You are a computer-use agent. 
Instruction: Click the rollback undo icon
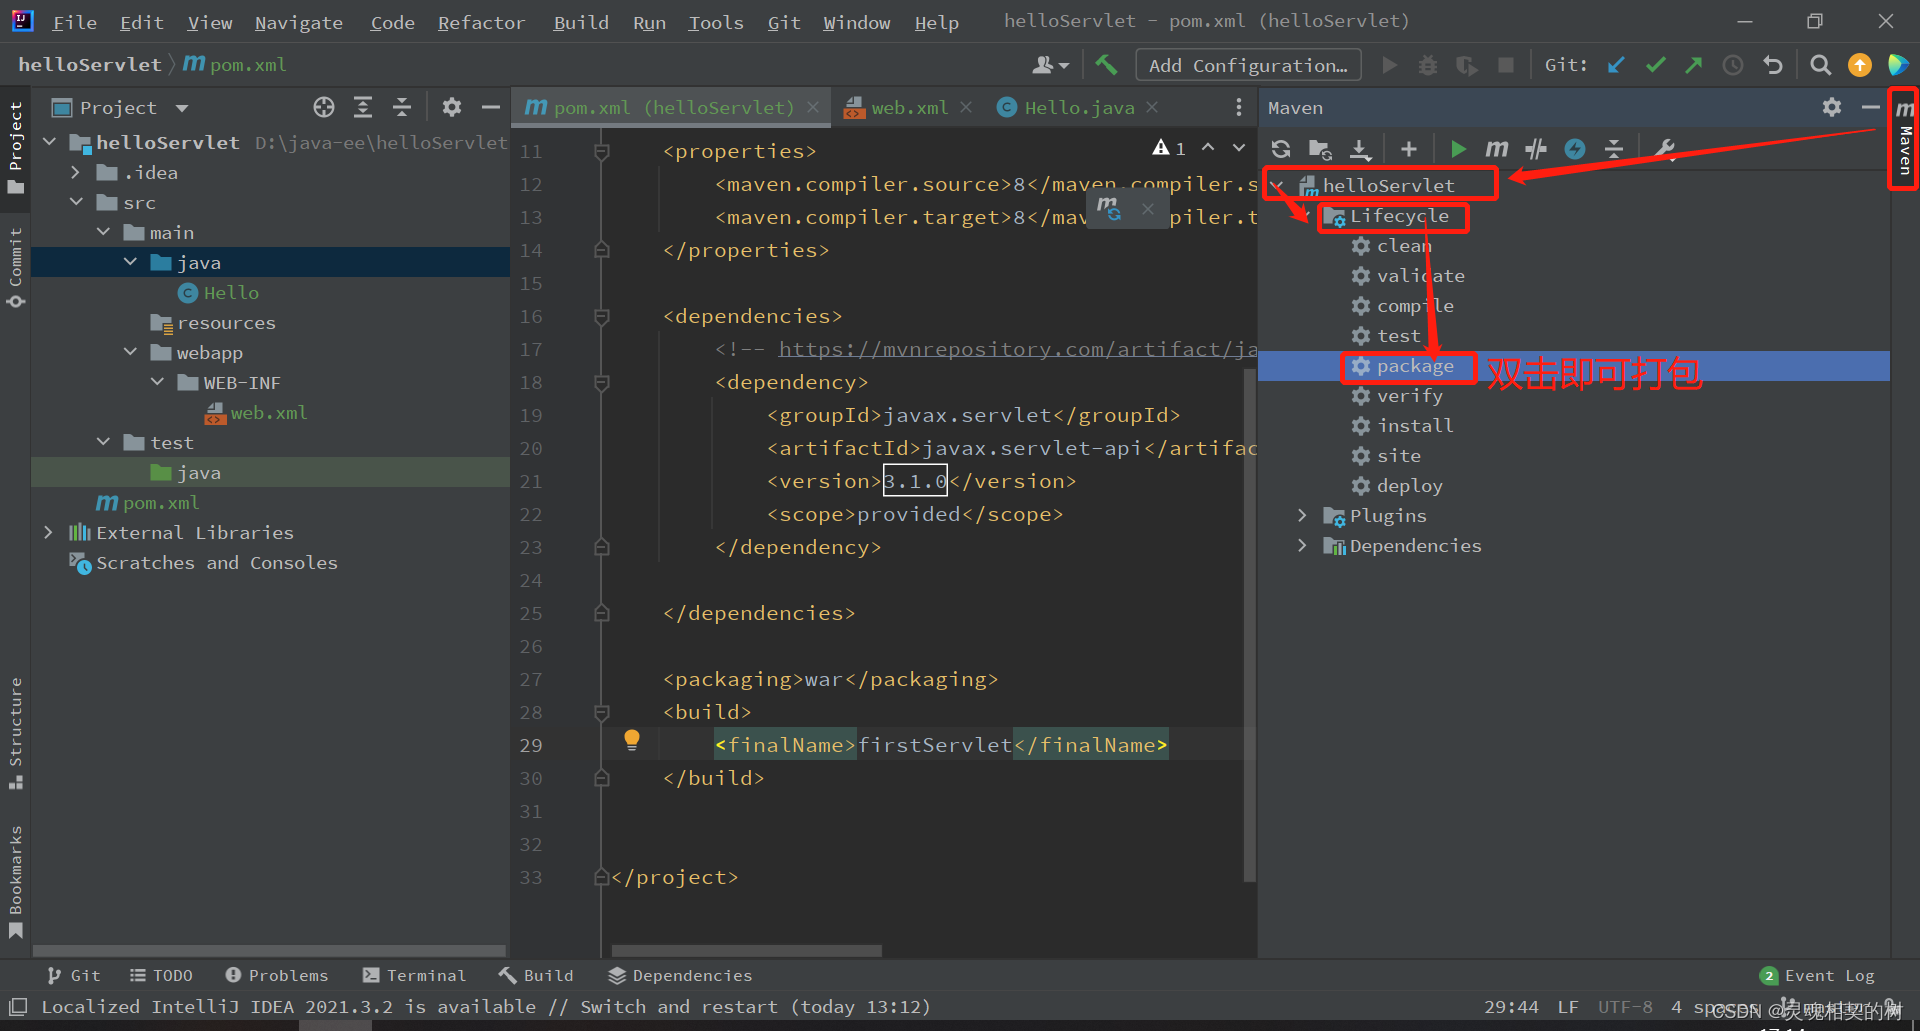pyautogui.click(x=1773, y=65)
